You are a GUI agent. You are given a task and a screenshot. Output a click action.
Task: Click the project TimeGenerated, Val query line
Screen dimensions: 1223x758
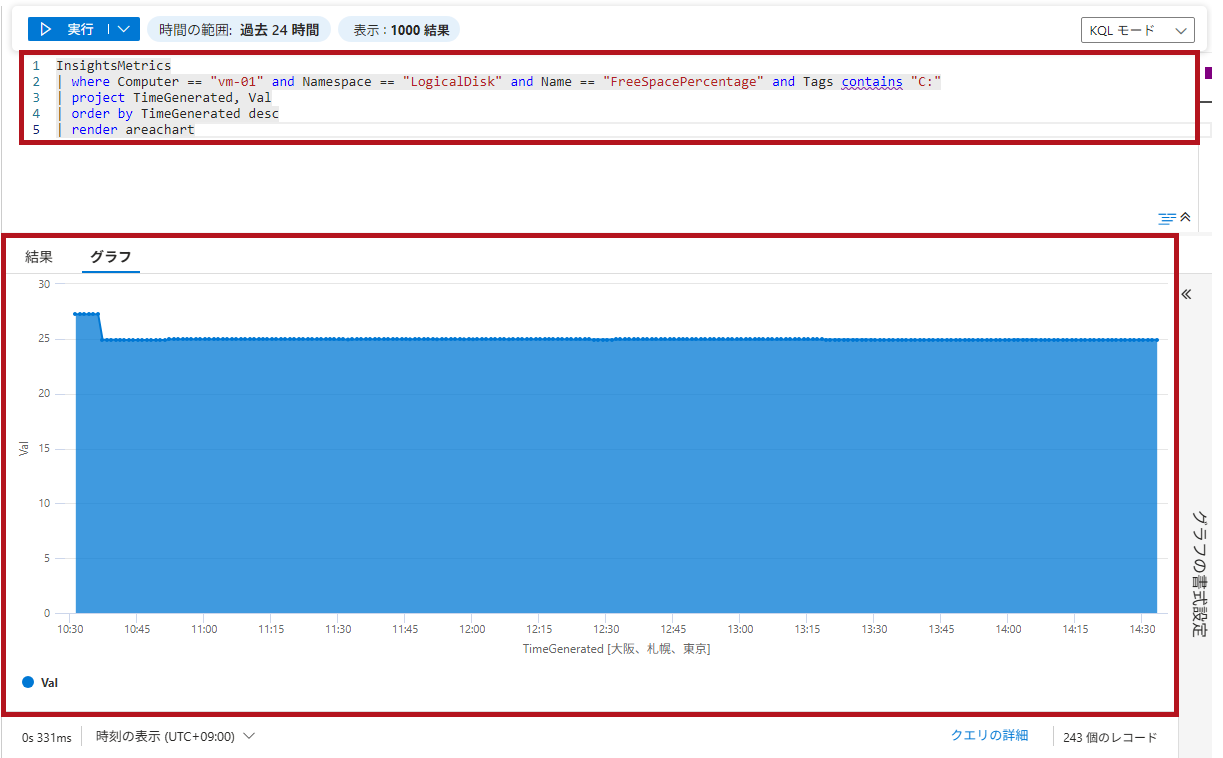170,98
